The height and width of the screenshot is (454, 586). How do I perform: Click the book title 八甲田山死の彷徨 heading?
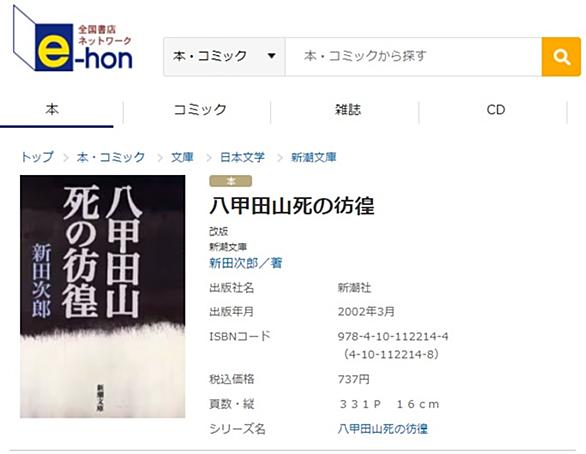(x=292, y=206)
